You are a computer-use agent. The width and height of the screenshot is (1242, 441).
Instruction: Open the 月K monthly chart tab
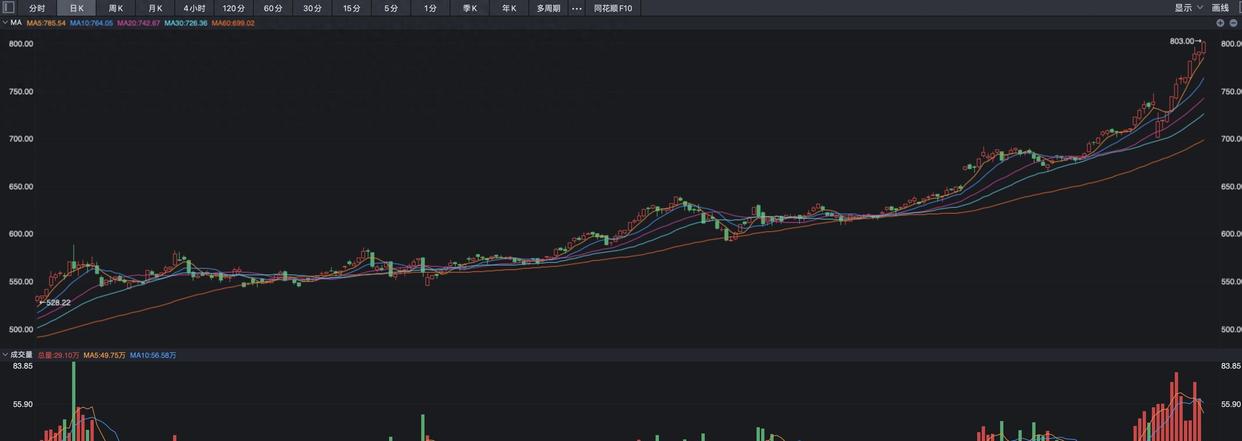[x=155, y=8]
